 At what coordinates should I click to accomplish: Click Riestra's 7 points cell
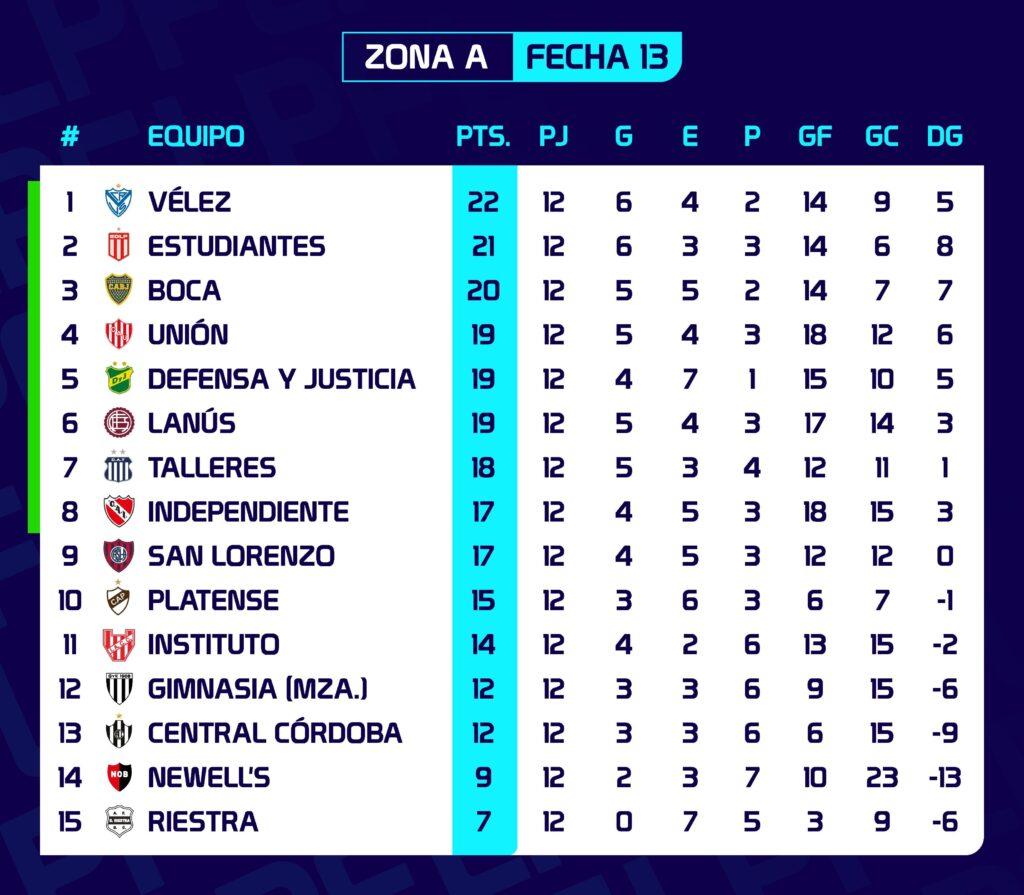click(x=483, y=822)
